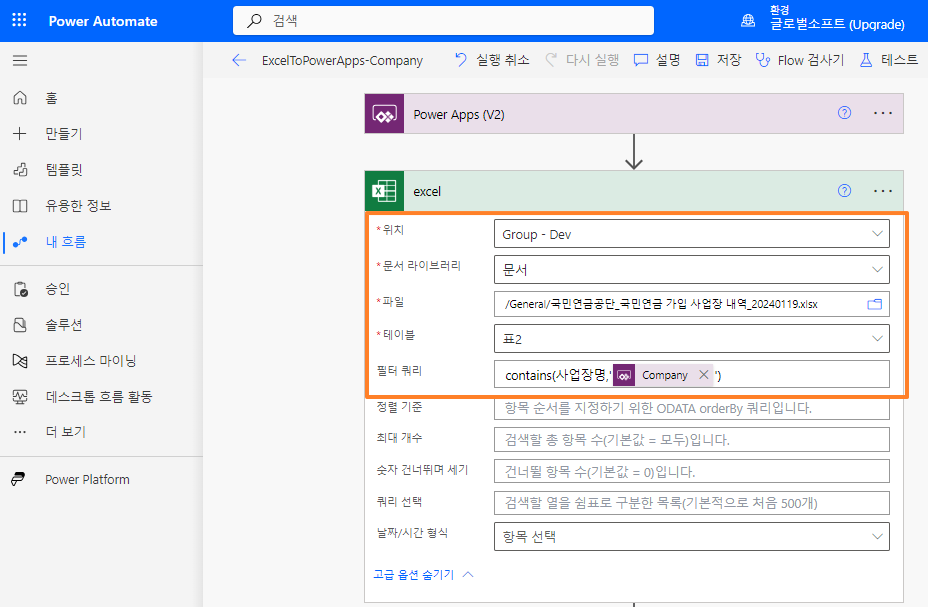
Task: Click the search magnifier icon
Action: click(x=254, y=21)
